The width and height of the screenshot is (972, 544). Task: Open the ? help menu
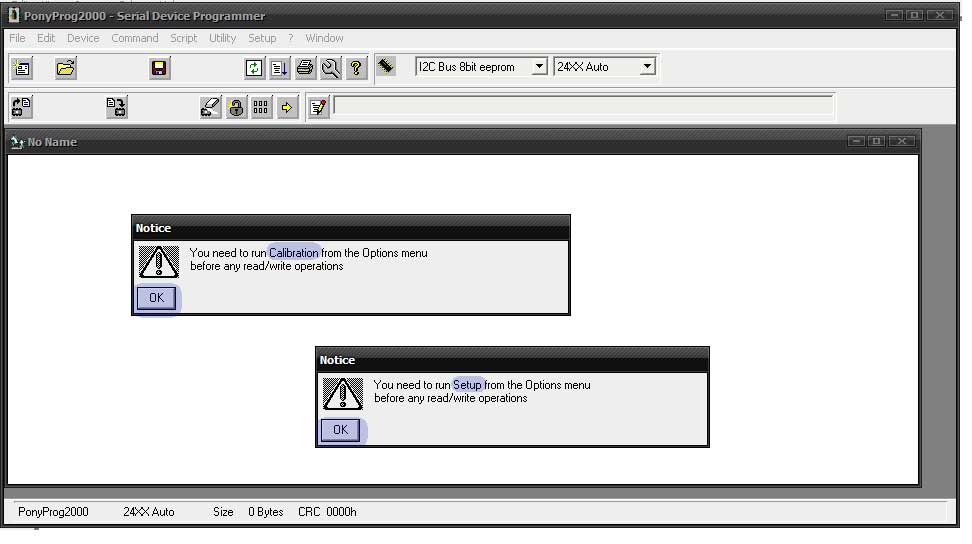click(290, 38)
